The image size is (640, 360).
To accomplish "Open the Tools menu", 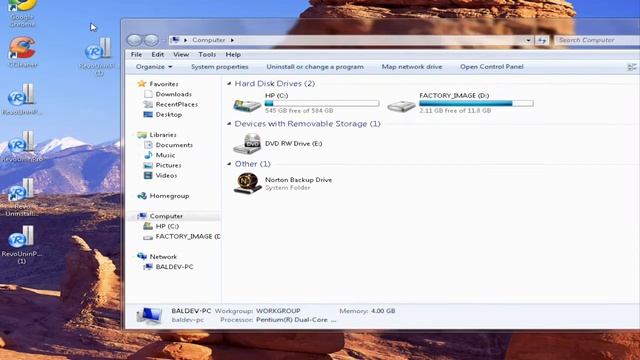I will 207,54.
